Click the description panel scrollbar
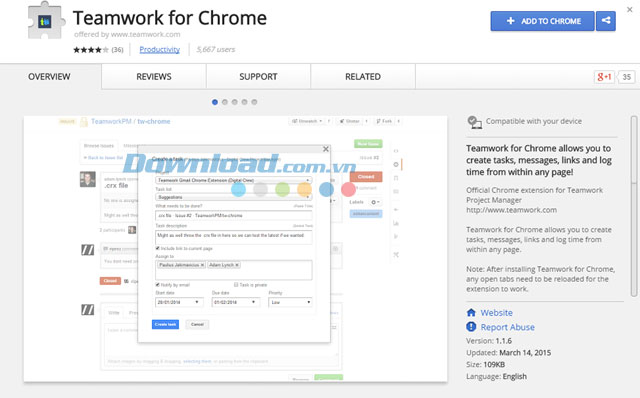This screenshot has width=640, height=398. click(634, 206)
